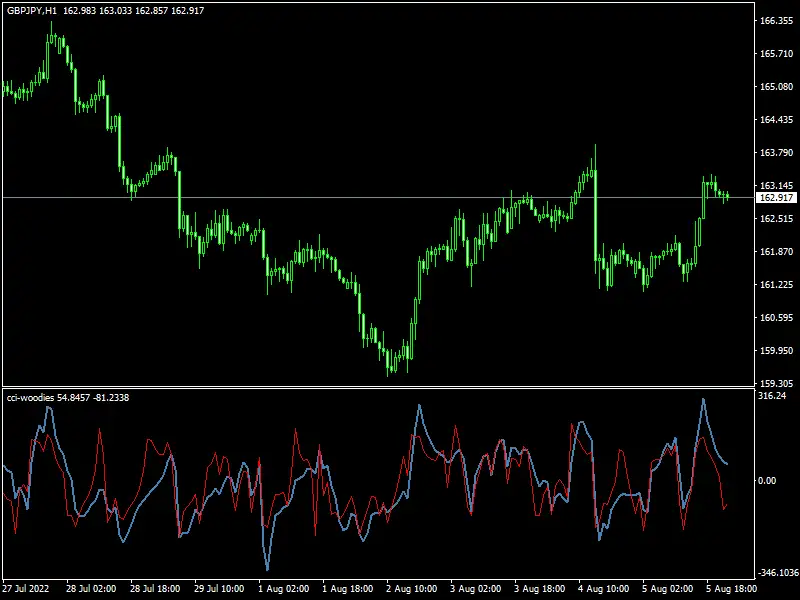Click the 2 Aug 10:00 time label
The width and height of the screenshot is (800, 600).
pyautogui.click(x=411, y=589)
